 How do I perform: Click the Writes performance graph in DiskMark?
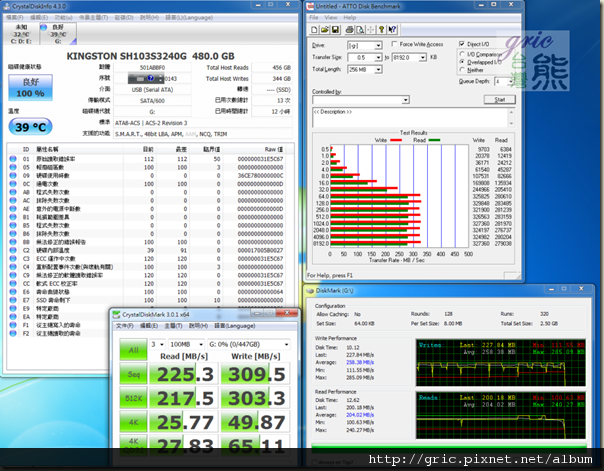[x=500, y=362]
